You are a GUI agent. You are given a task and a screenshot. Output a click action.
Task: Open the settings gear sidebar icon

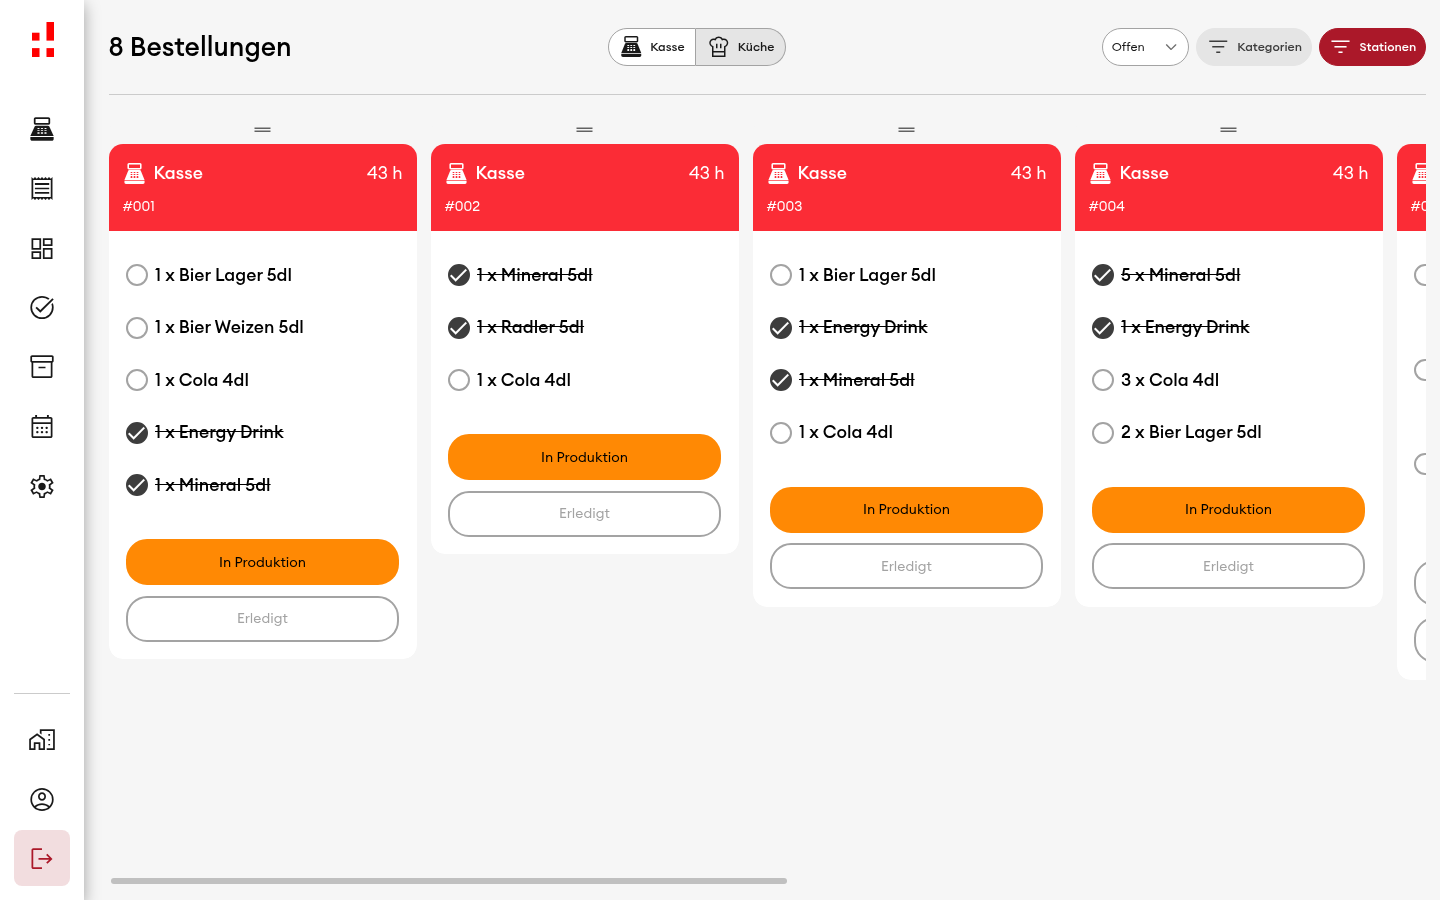click(42, 487)
